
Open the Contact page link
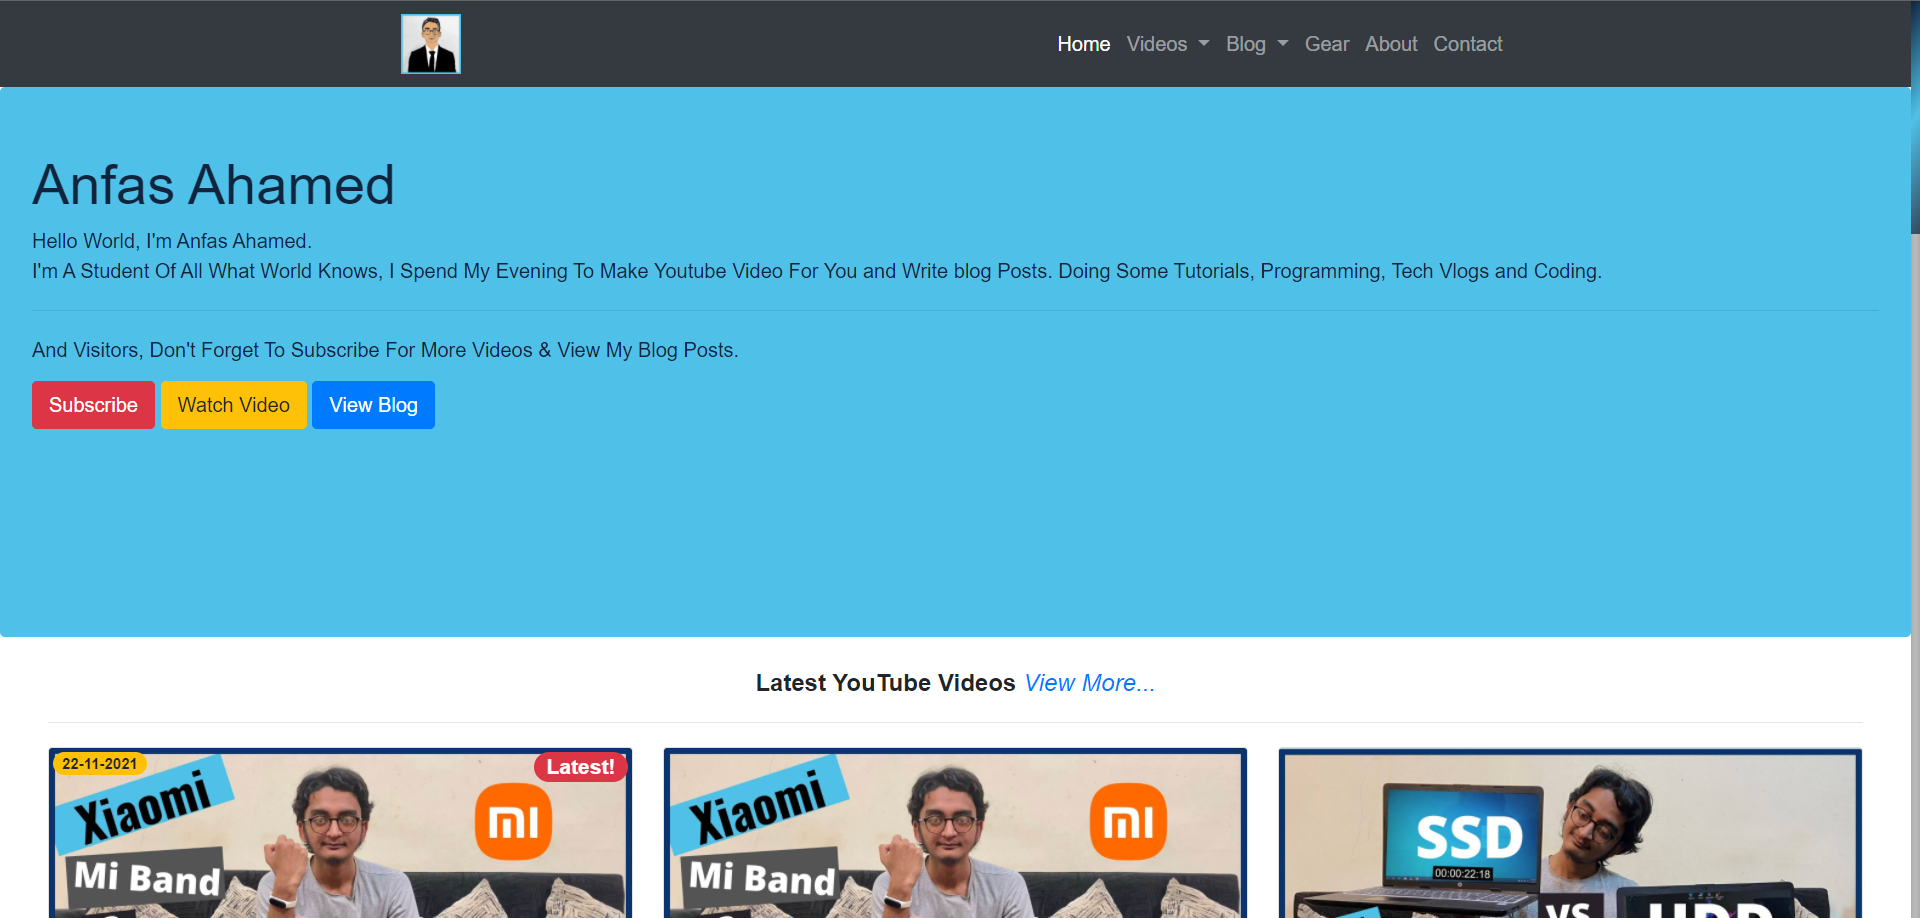tap(1467, 44)
